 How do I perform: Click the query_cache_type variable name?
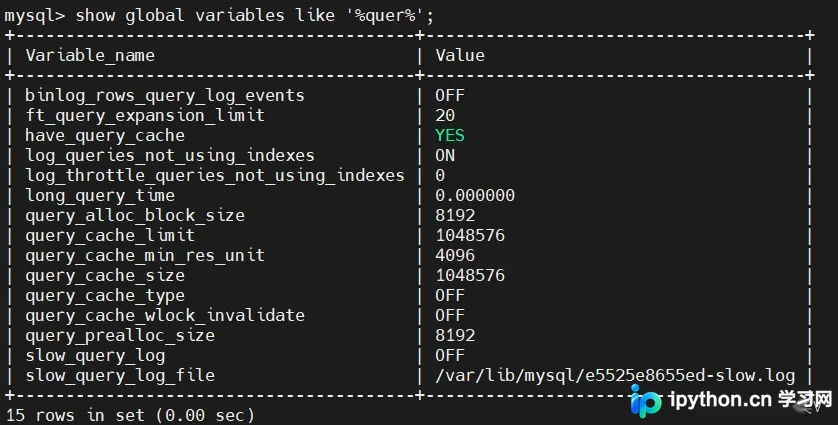click(105, 296)
